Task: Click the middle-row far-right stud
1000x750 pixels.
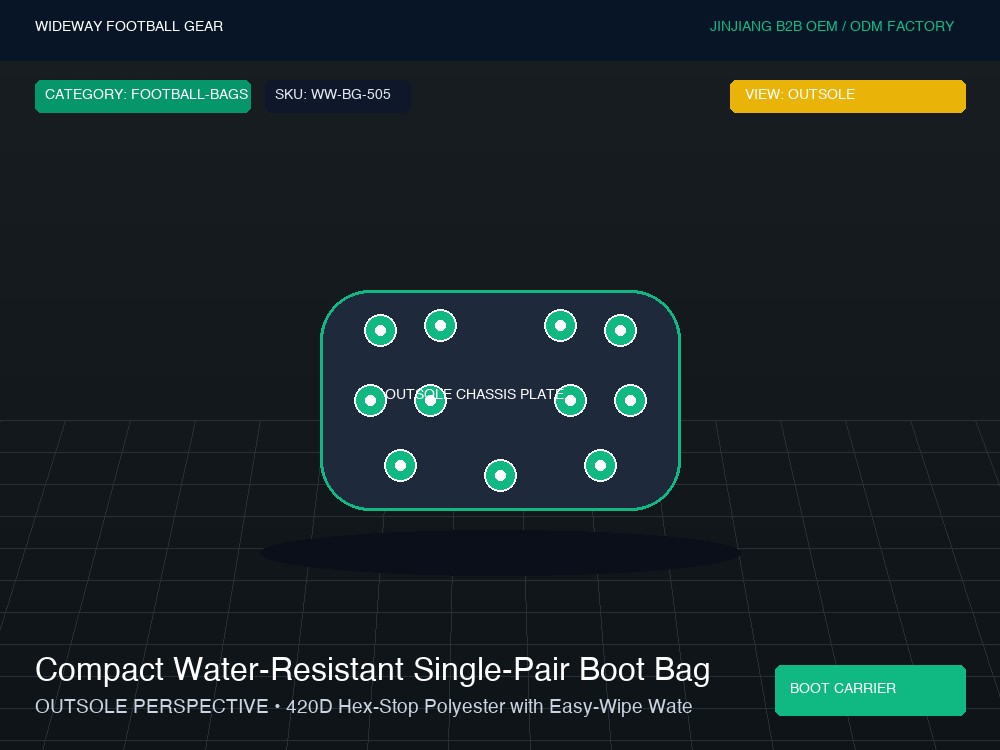Action: (x=631, y=401)
